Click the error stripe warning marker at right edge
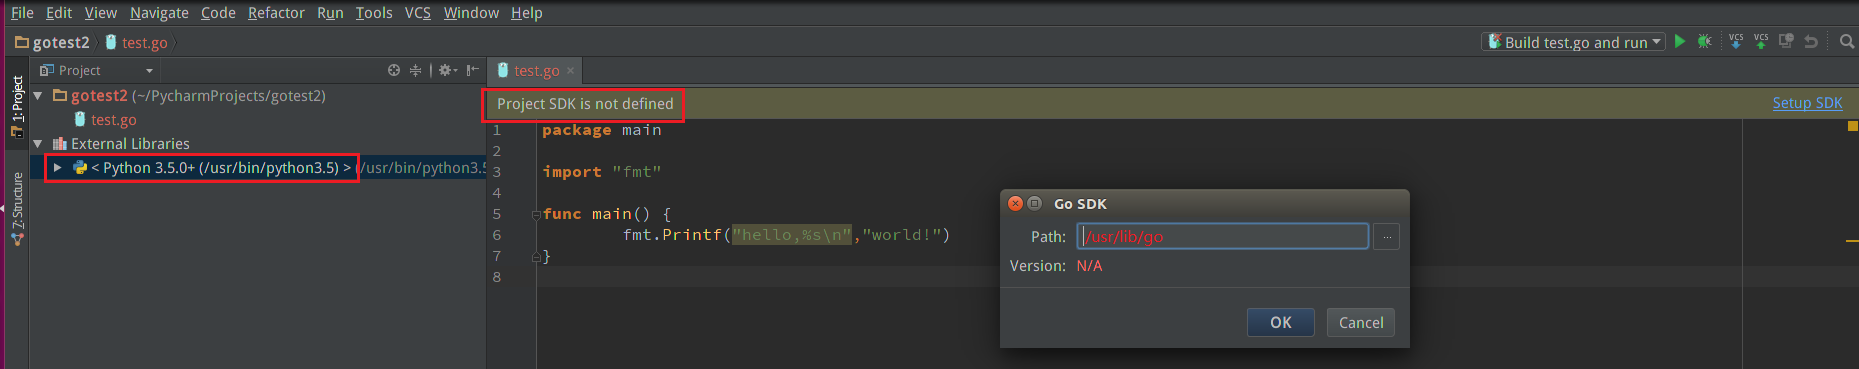1859x369 pixels. pyautogui.click(x=1852, y=241)
